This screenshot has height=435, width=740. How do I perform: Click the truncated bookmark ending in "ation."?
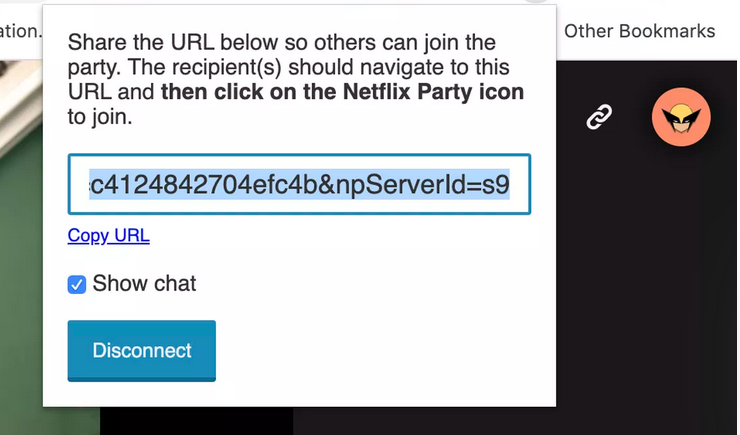pyautogui.click(x=20, y=31)
